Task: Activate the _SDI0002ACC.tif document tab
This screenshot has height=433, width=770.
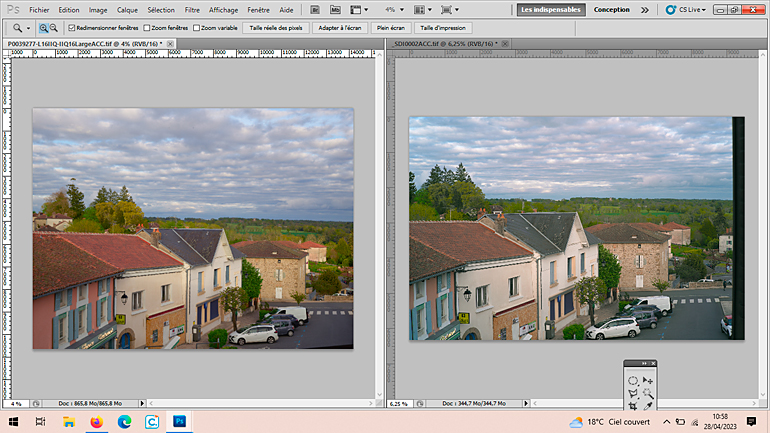Action: [445, 44]
